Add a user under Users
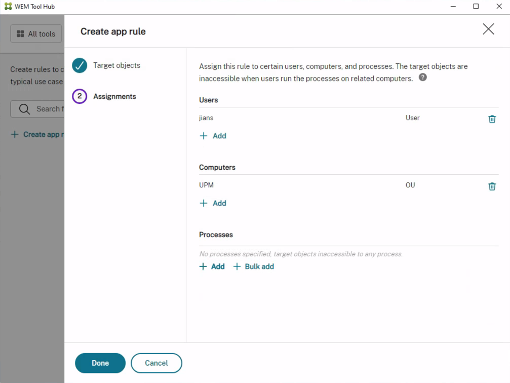The width and height of the screenshot is (510, 383). tap(213, 136)
